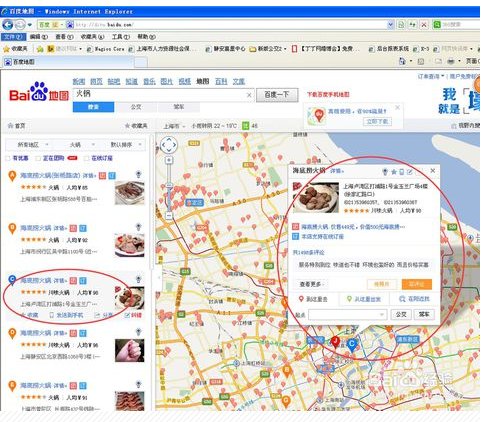This screenshot has width=486, height=422.
Task: Open the 文件 menu
Action: click(13, 37)
